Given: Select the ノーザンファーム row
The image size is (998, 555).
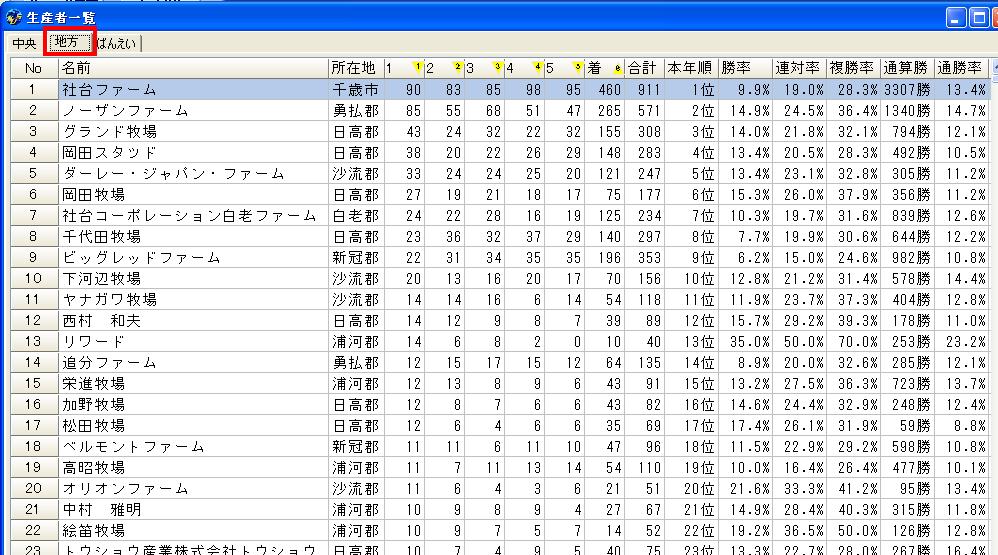Looking at the screenshot, I should 500,111.
